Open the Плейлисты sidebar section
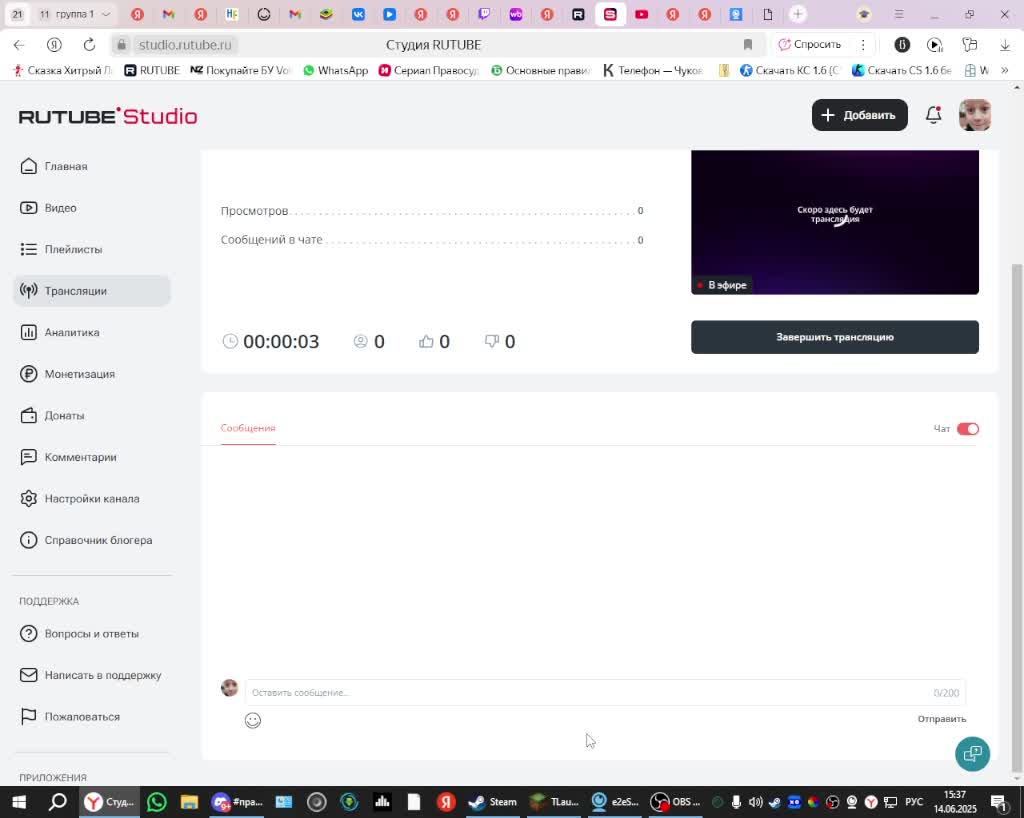The image size is (1024, 818). click(61, 249)
